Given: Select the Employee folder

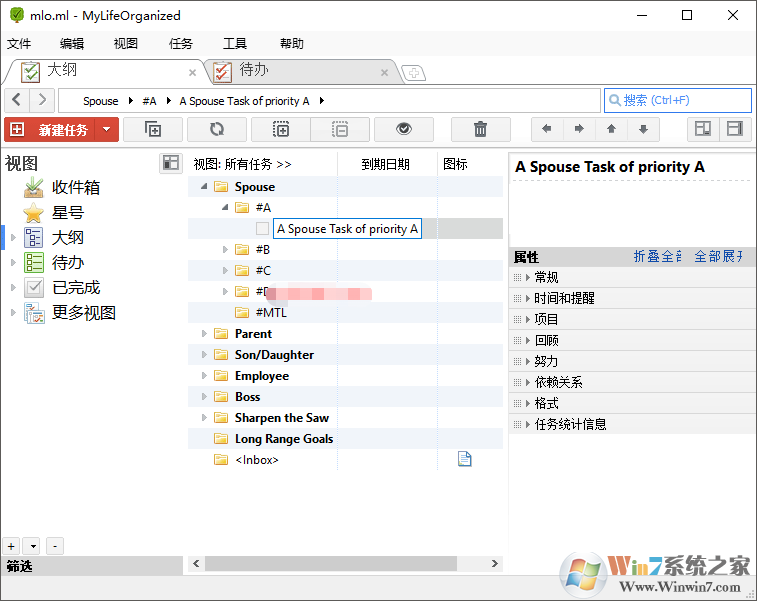Looking at the screenshot, I should [262, 376].
